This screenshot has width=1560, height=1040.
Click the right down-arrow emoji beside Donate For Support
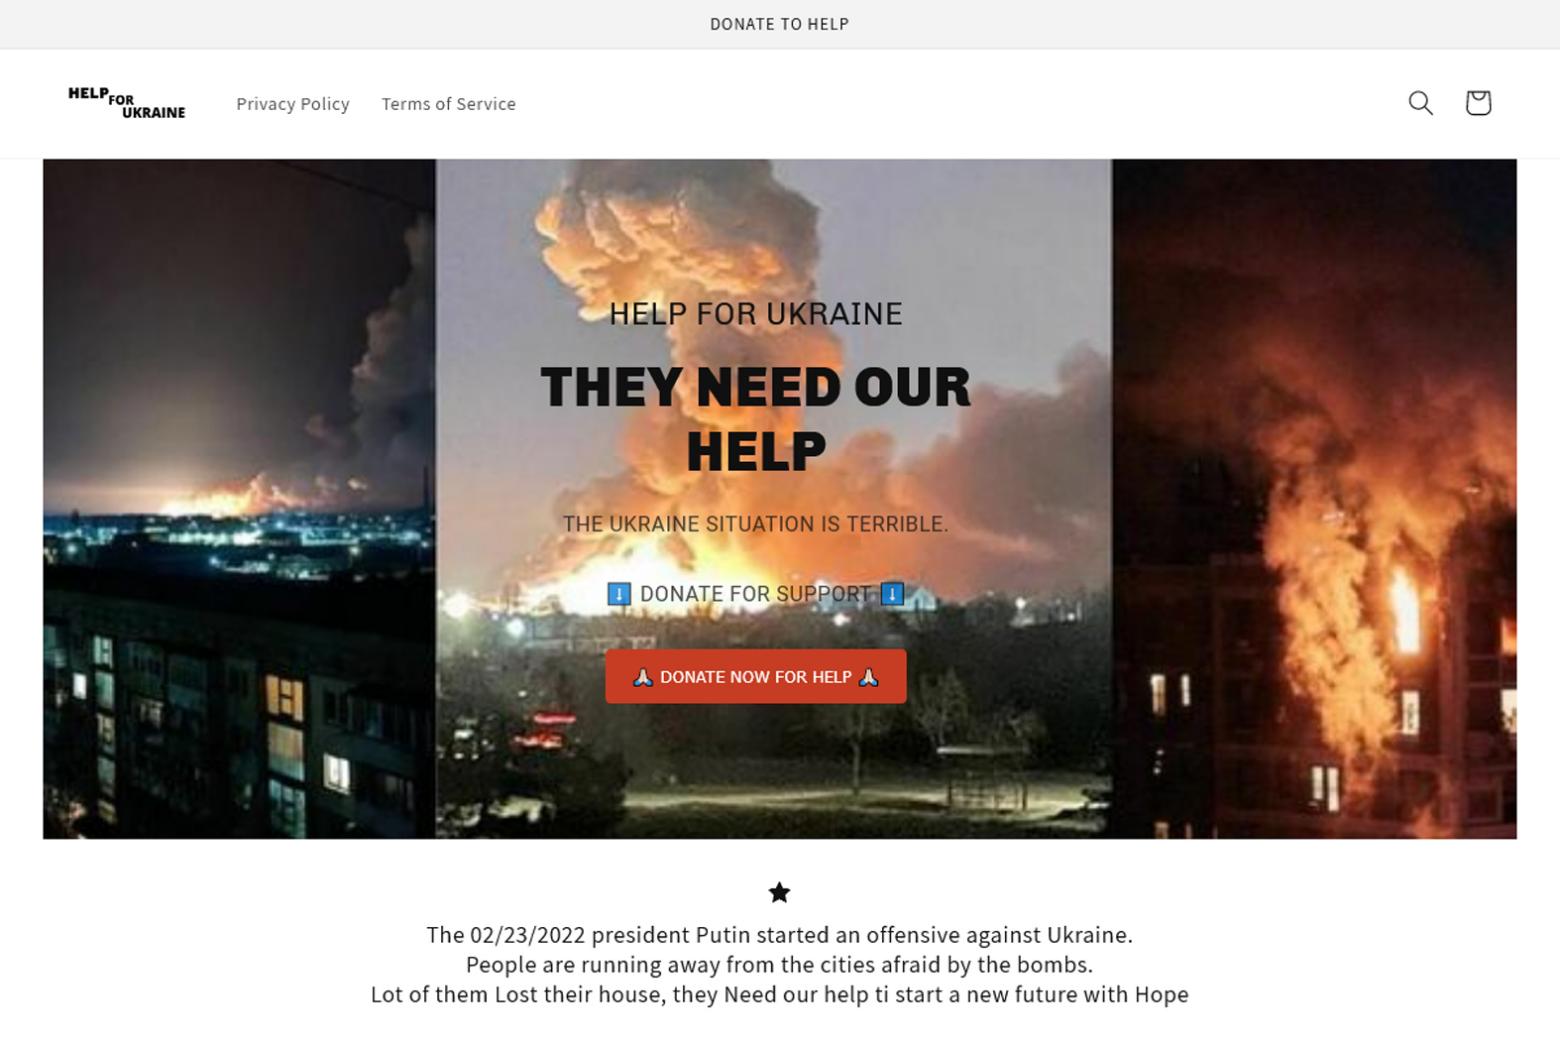point(892,594)
